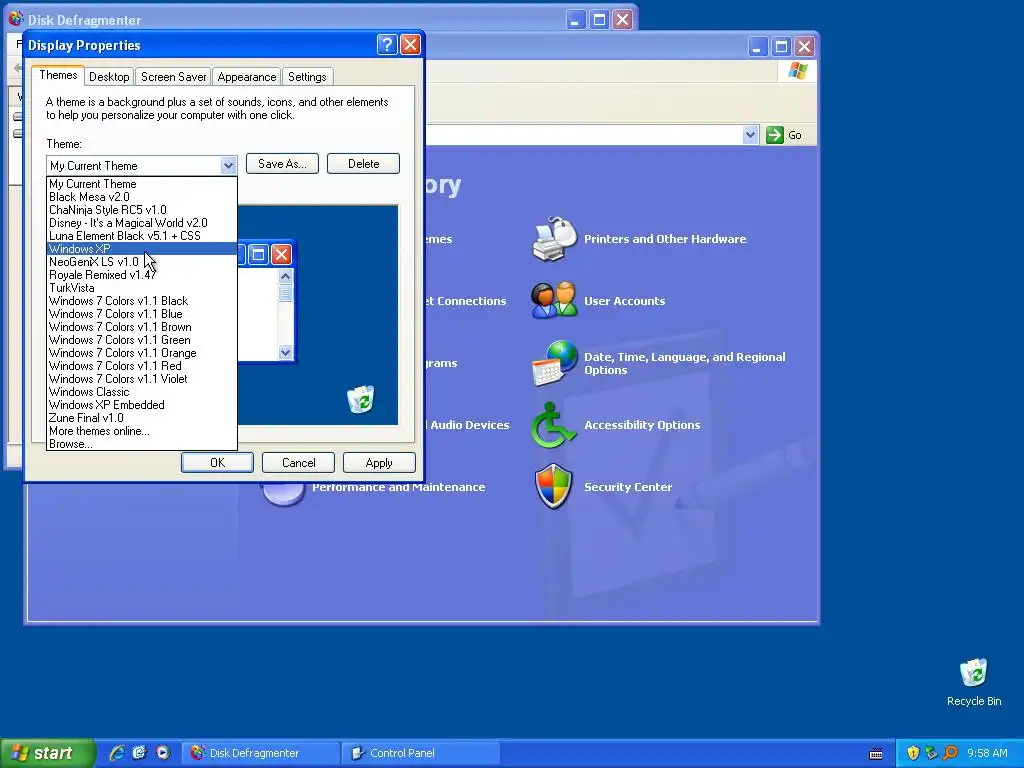Switch to the Desktop tab
This screenshot has height=768, width=1024.
click(109, 76)
